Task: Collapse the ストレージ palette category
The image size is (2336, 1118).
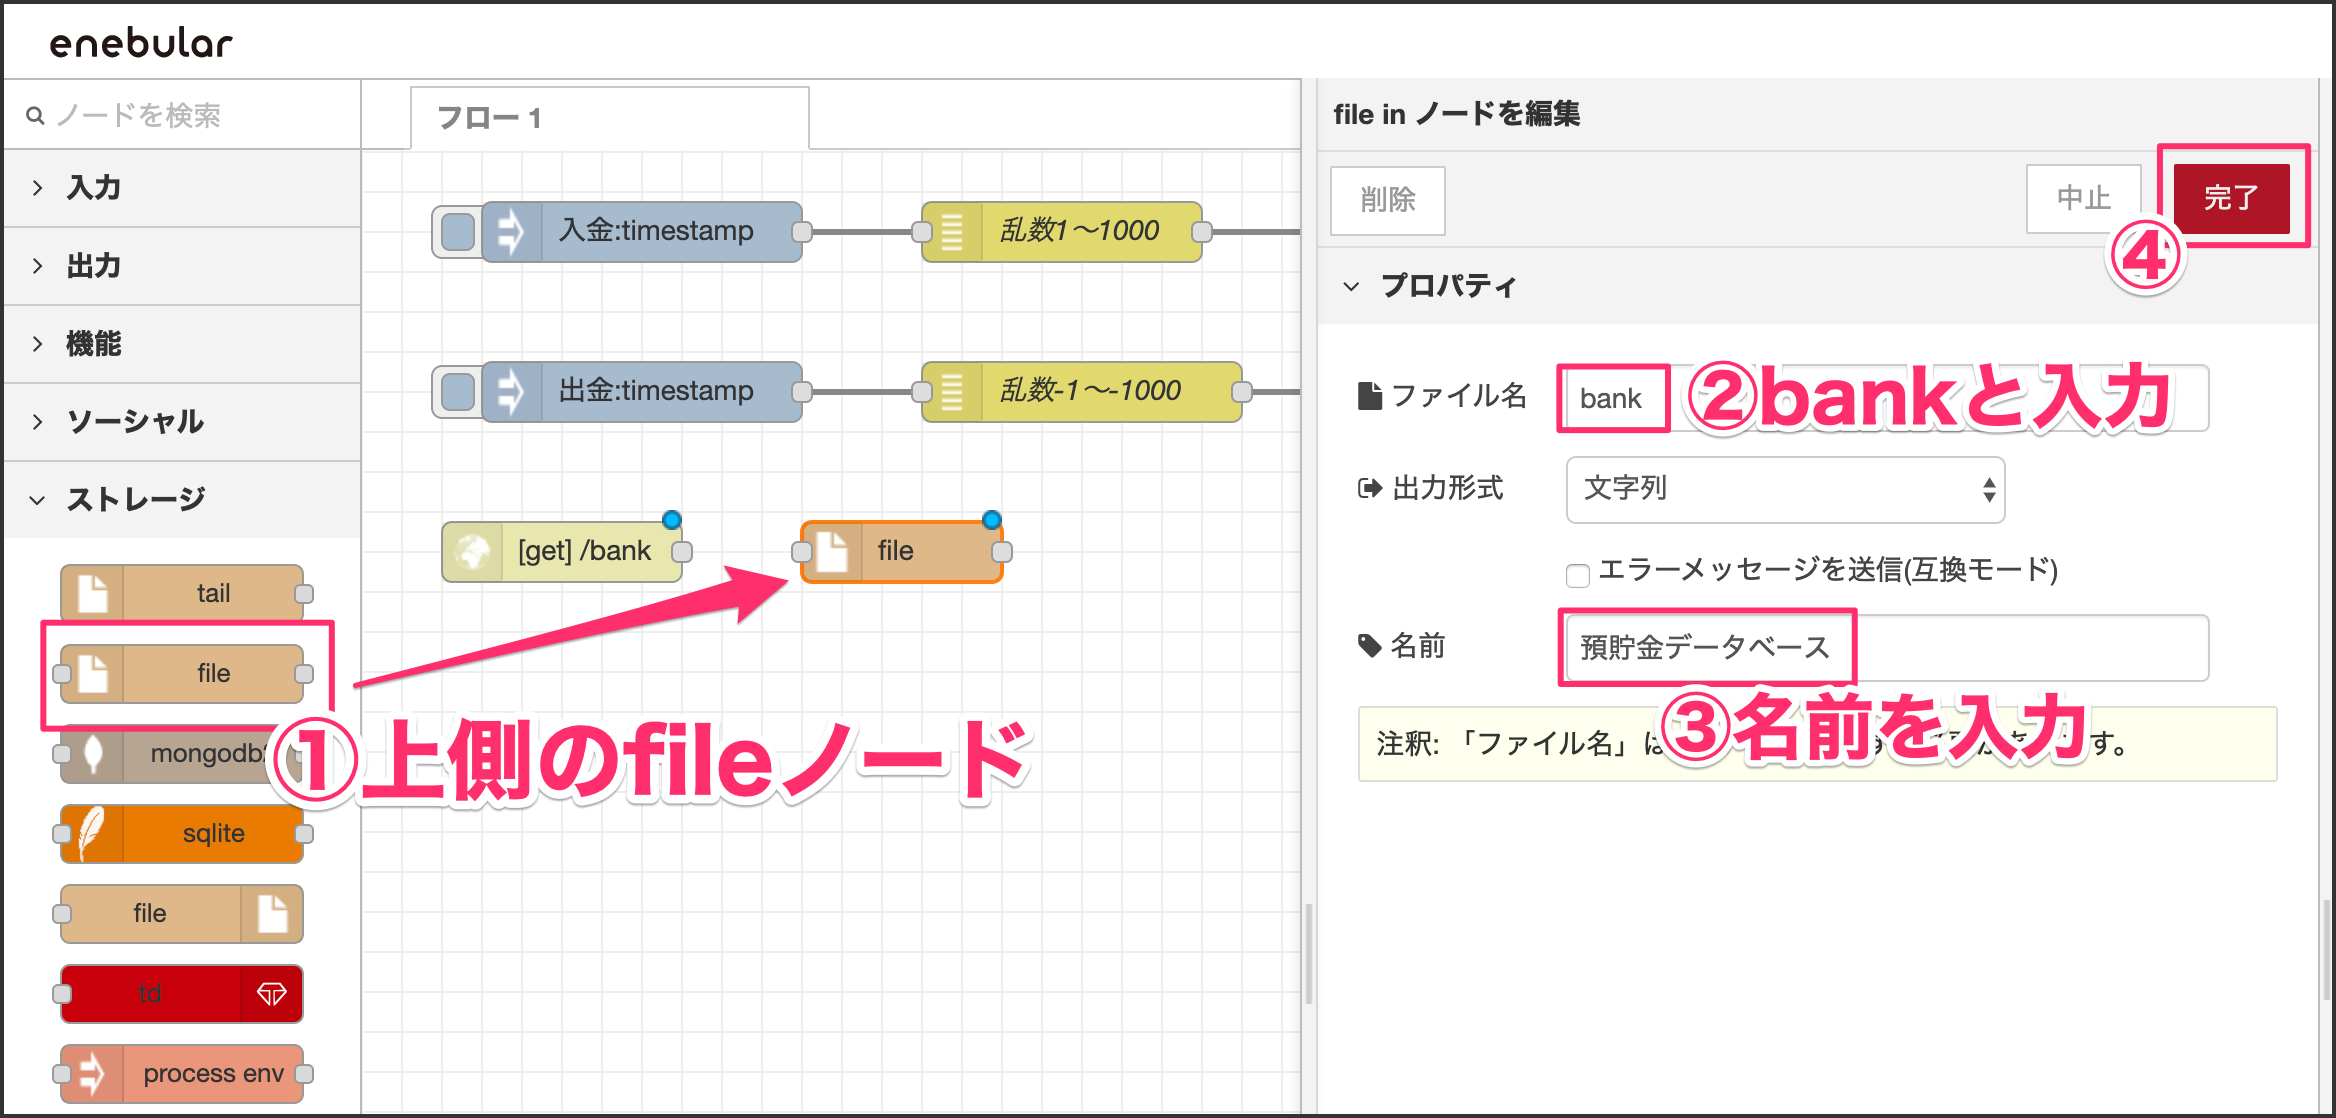Action: point(182,500)
